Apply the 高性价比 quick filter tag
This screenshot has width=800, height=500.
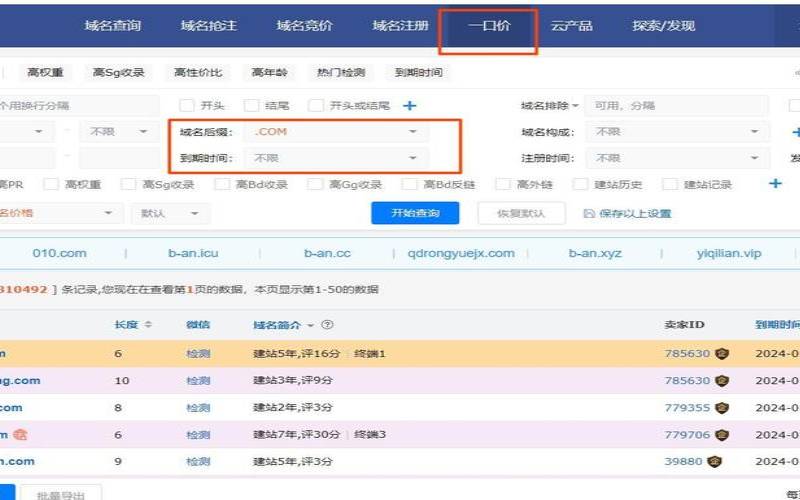click(198, 72)
